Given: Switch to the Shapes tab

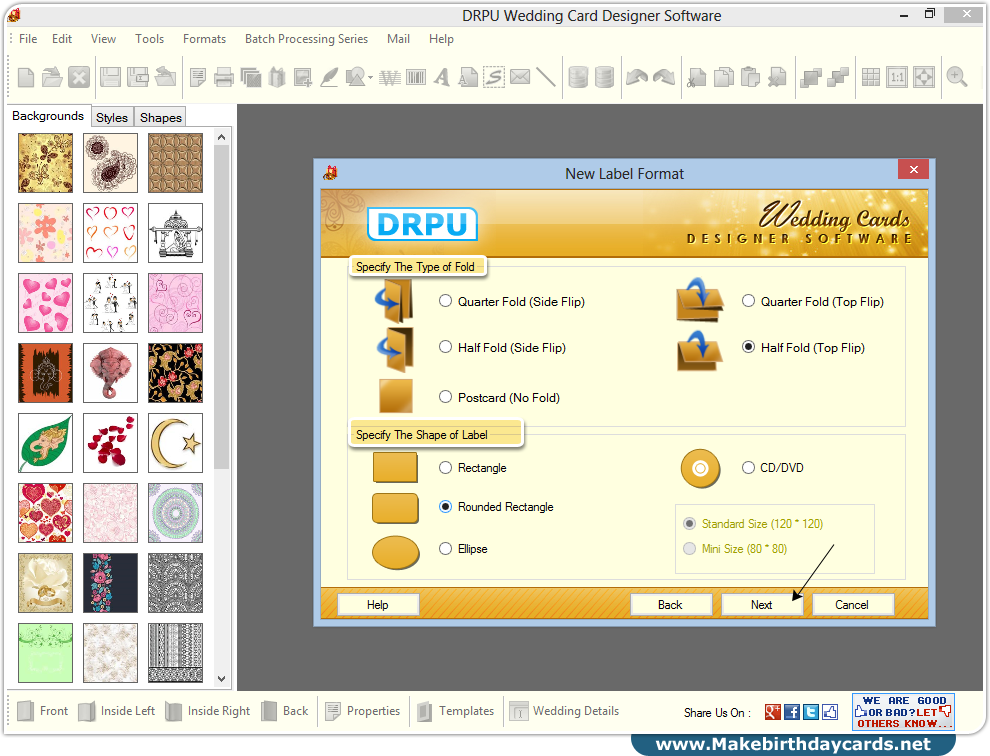Looking at the screenshot, I should (x=160, y=116).
